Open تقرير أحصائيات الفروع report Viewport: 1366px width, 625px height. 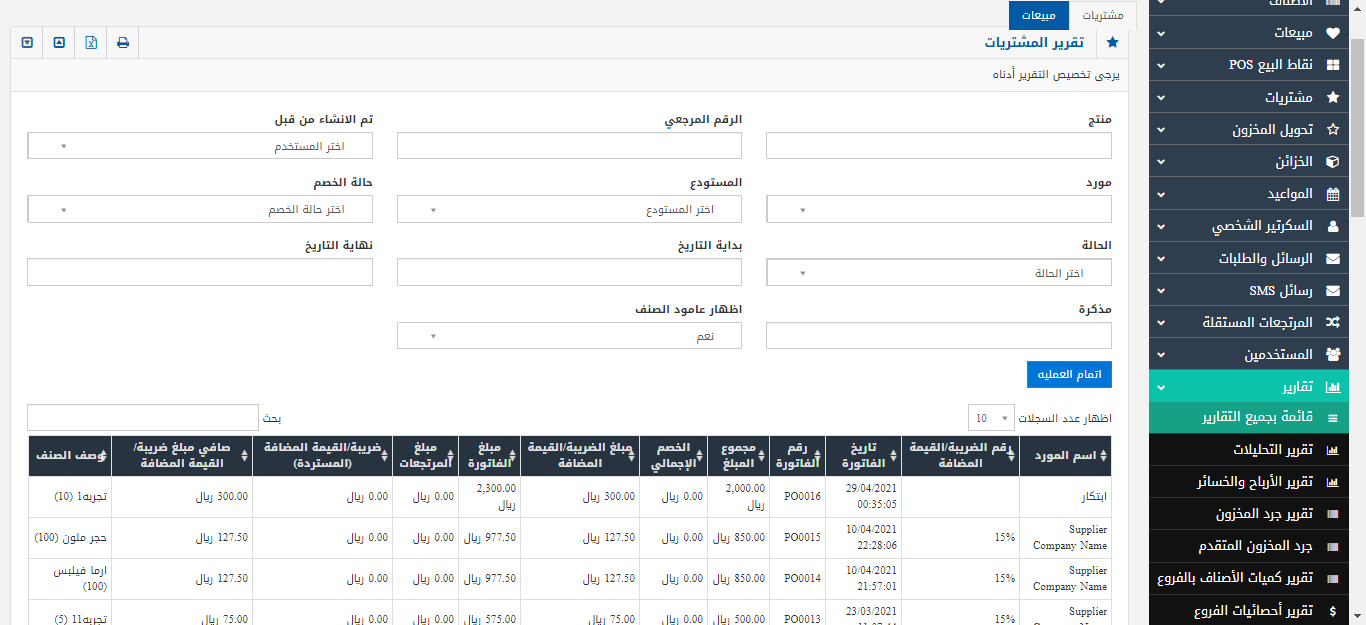coord(1257,610)
